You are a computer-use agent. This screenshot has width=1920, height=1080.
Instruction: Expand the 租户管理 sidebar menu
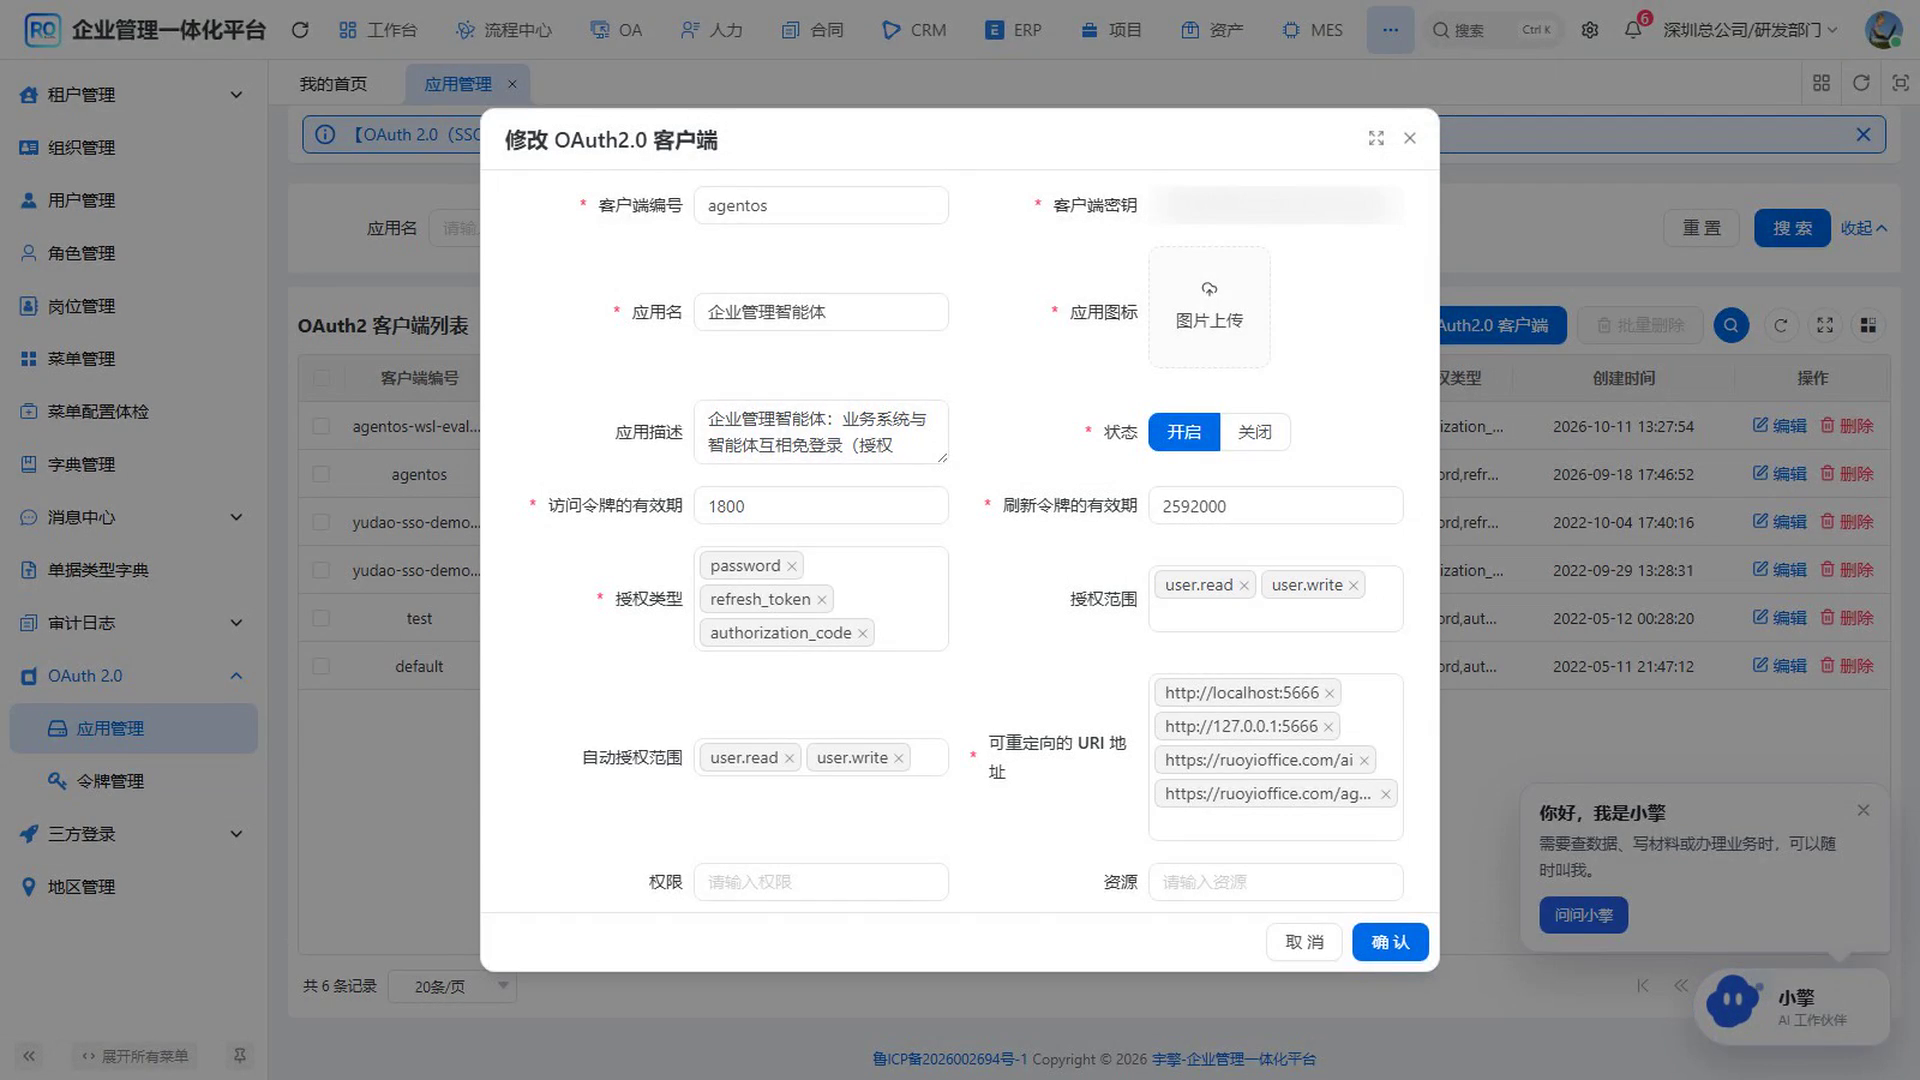click(x=133, y=95)
